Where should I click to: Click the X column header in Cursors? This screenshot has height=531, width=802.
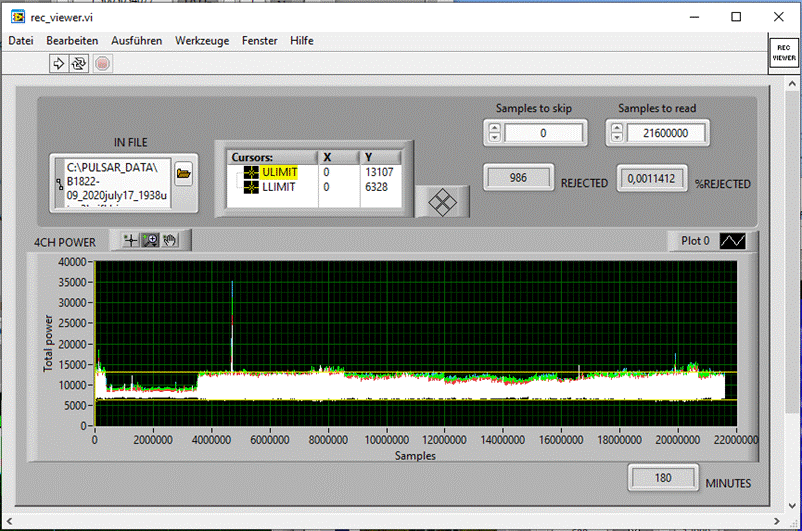pos(338,157)
